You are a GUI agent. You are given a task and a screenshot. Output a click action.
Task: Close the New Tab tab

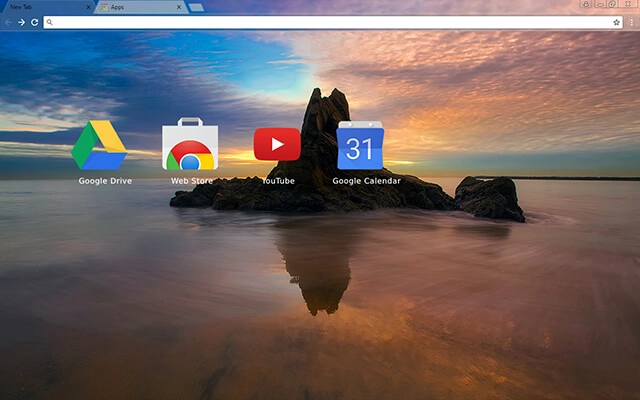click(x=89, y=7)
